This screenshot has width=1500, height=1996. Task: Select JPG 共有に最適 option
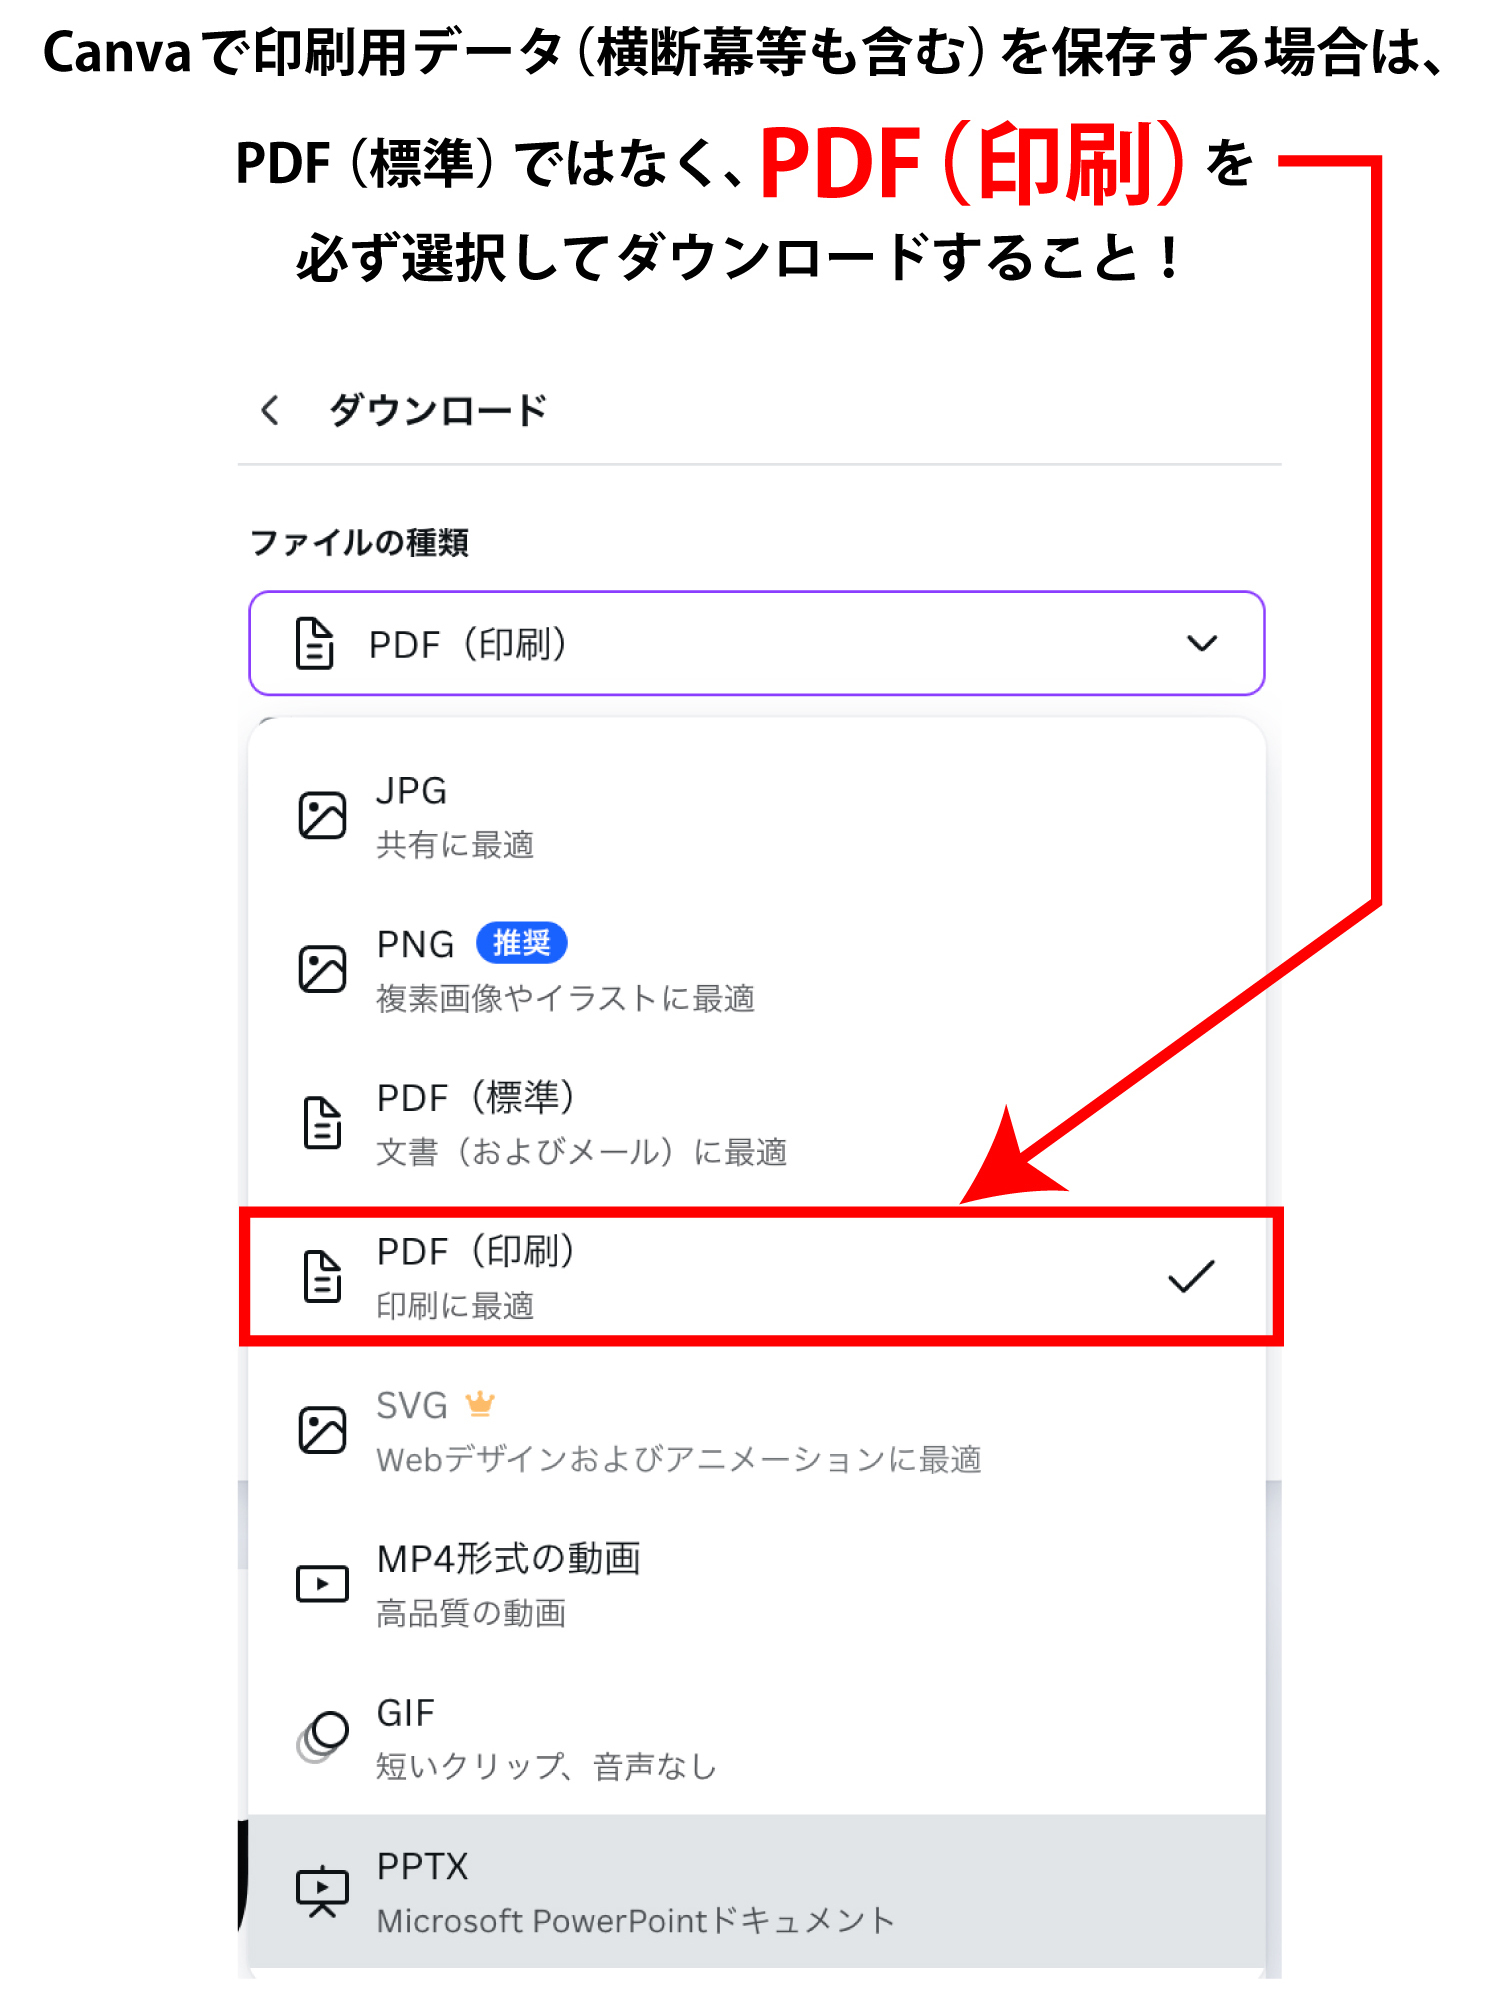[700, 816]
